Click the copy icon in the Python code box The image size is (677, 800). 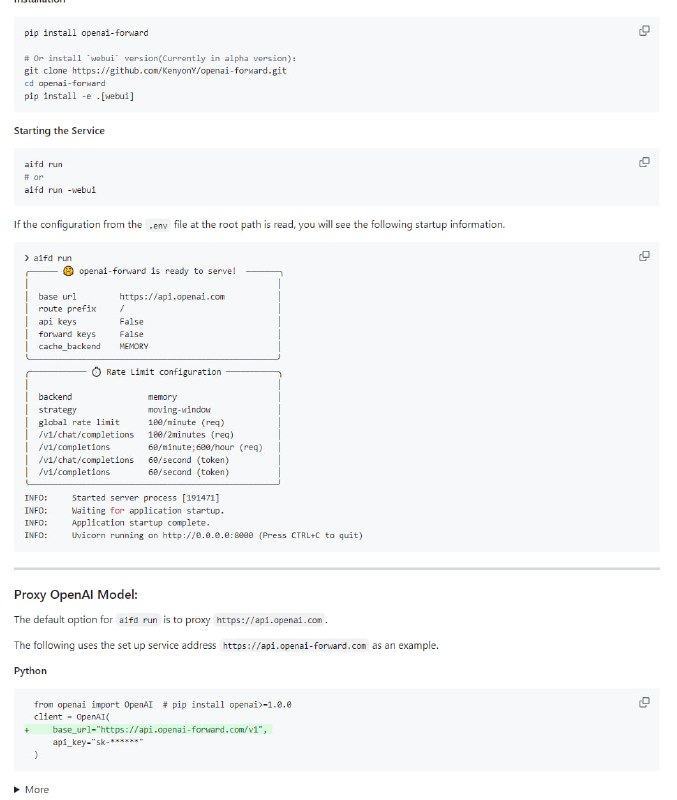643,703
